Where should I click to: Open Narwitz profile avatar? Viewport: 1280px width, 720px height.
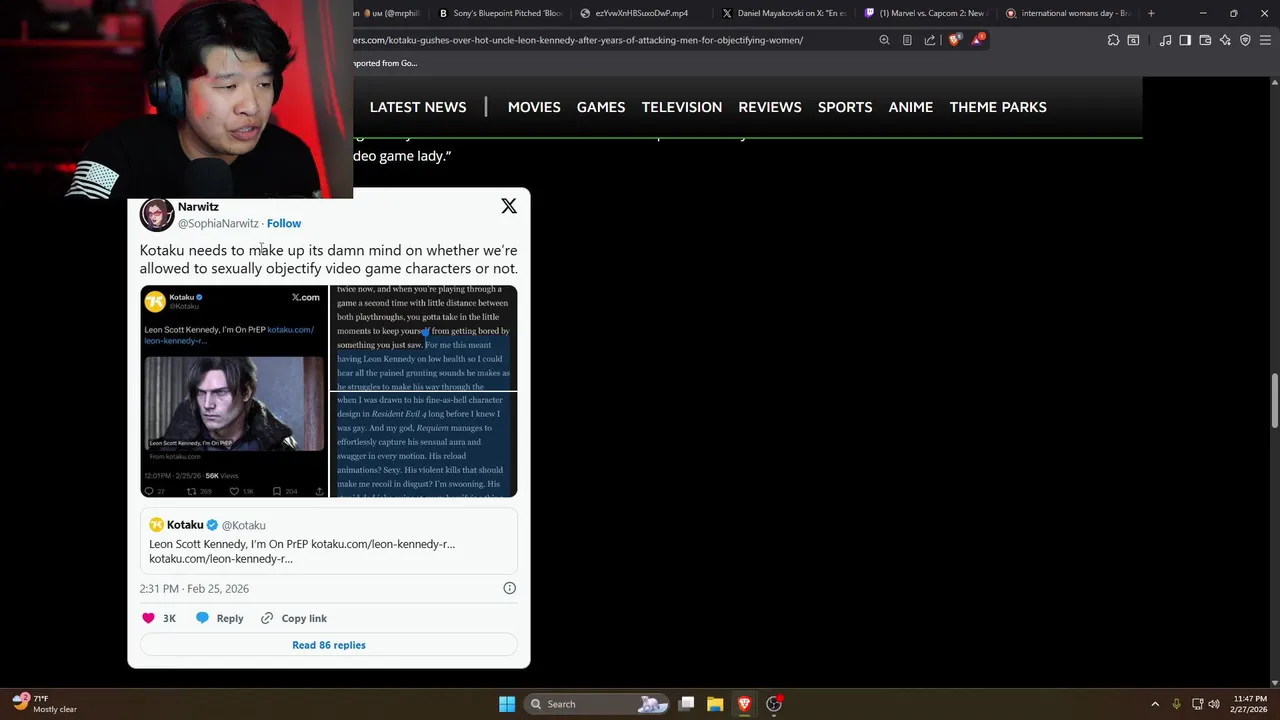pyautogui.click(x=157, y=214)
